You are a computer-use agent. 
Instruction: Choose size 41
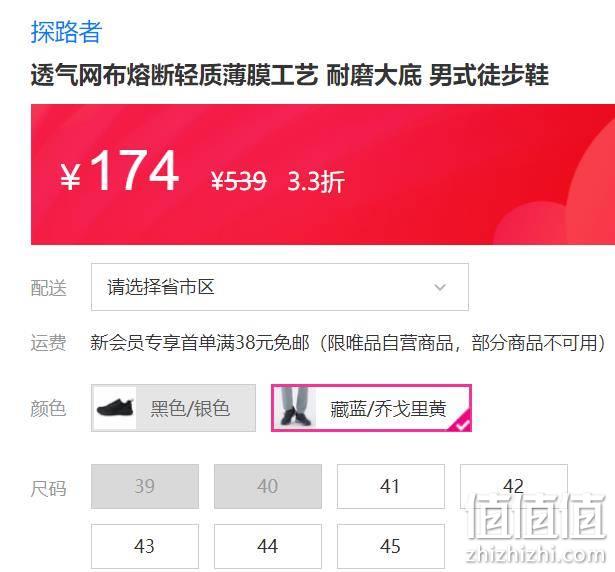[x=391, y=486]
